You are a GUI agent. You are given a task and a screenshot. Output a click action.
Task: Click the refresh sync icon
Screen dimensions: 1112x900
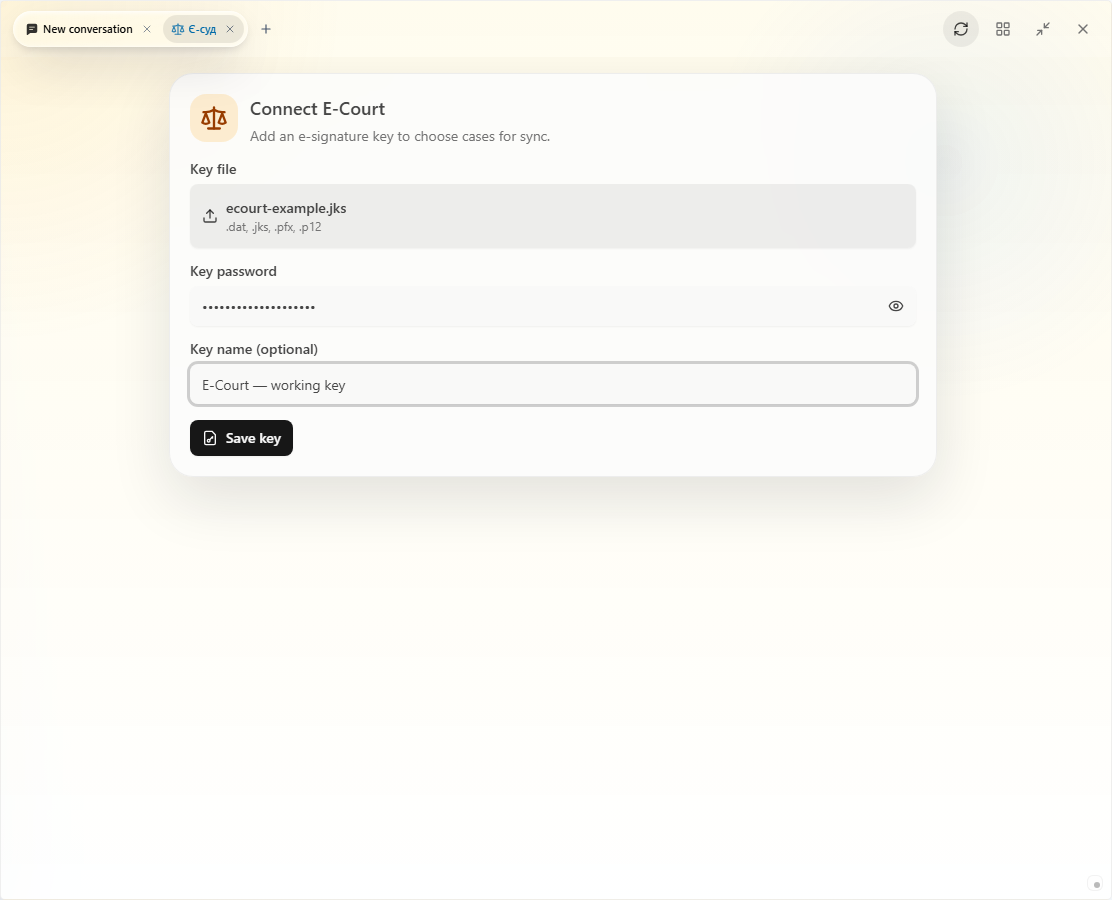961,29
